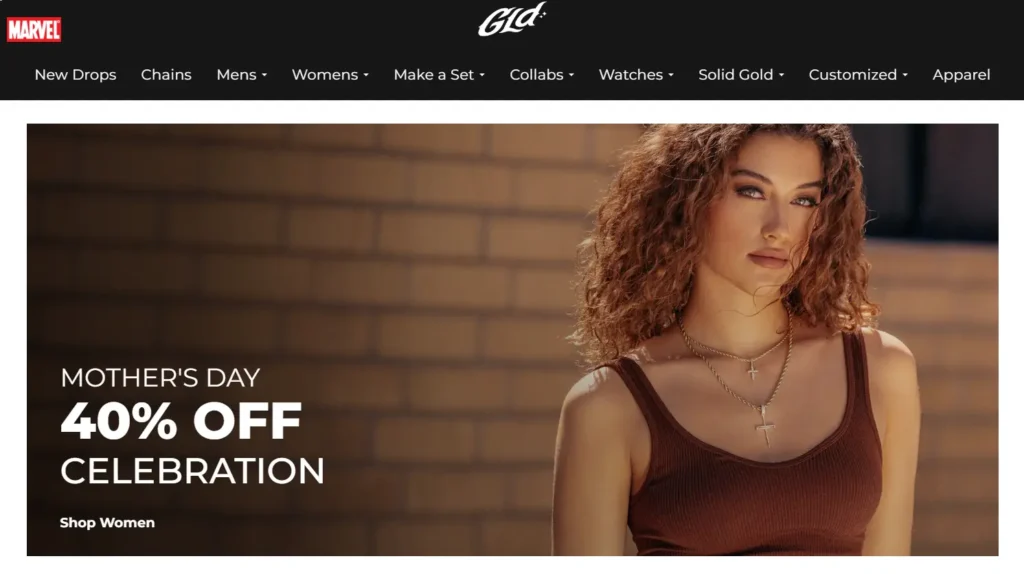Open the Customized dropdown
Image resolution: width=1024 pixels, height=574 pixels.
click(x=857, y=74)
